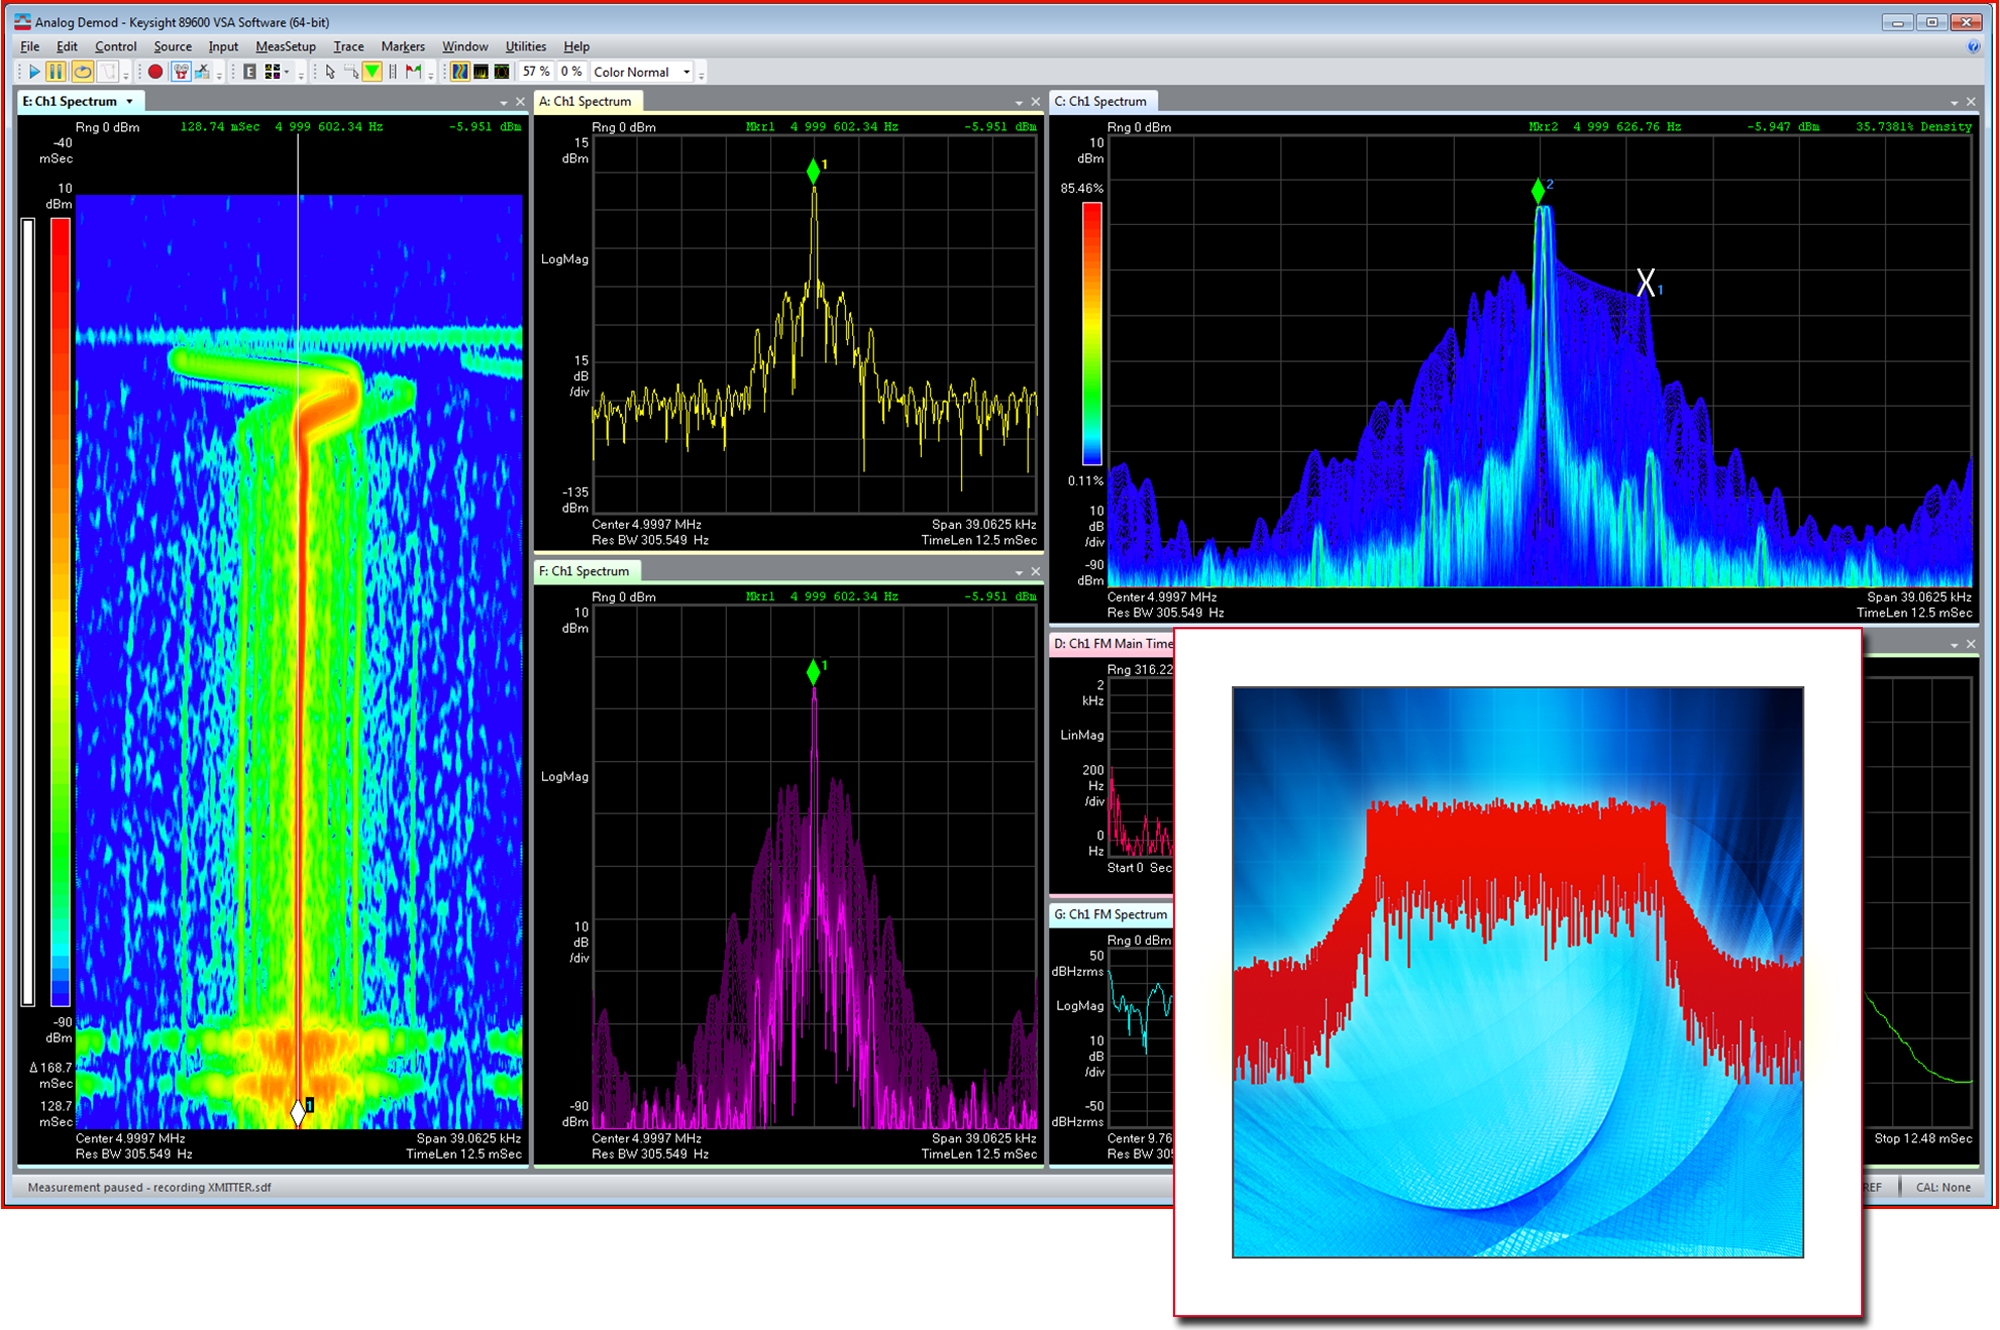Click the 57% overlap percentage field
The image size is (2000, 1330).
pyautogui.click(x=537, y=71)
